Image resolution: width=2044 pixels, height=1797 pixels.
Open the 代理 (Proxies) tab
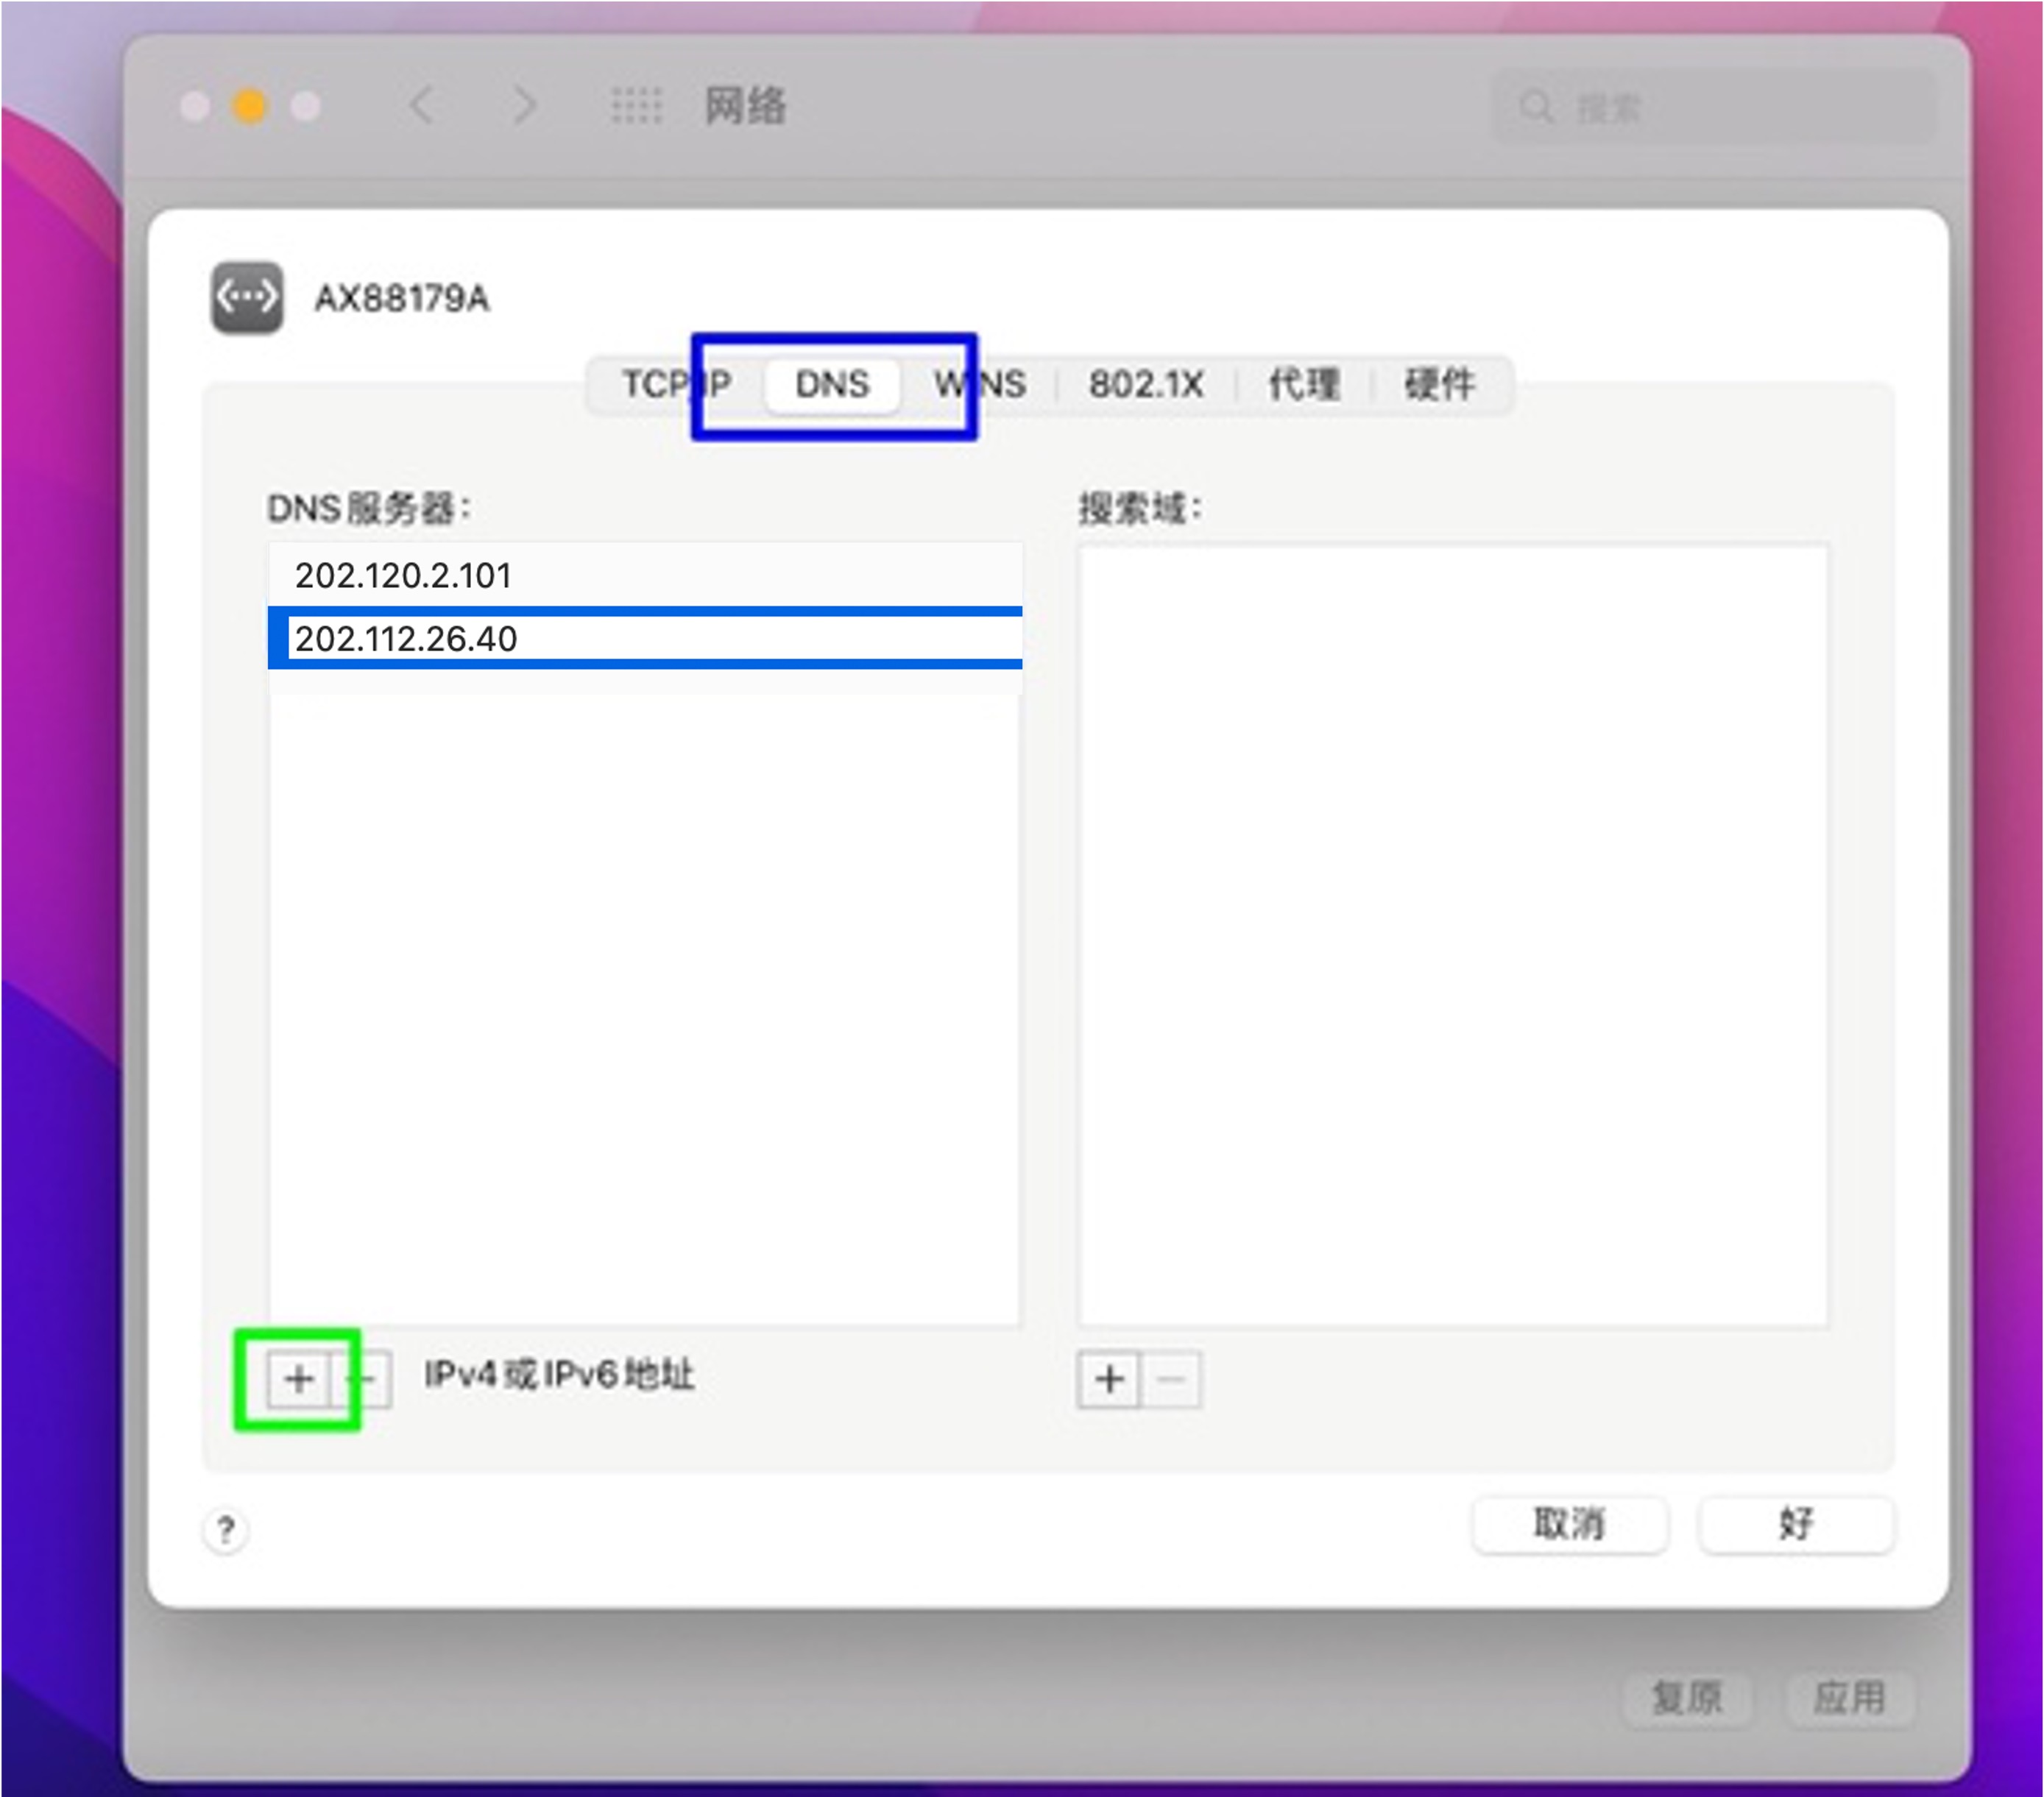pyautogui.click(x=1304, y=384)
